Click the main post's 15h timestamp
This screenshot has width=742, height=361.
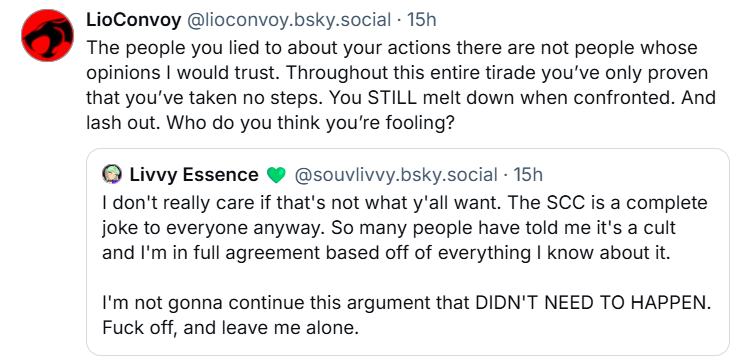422,20
